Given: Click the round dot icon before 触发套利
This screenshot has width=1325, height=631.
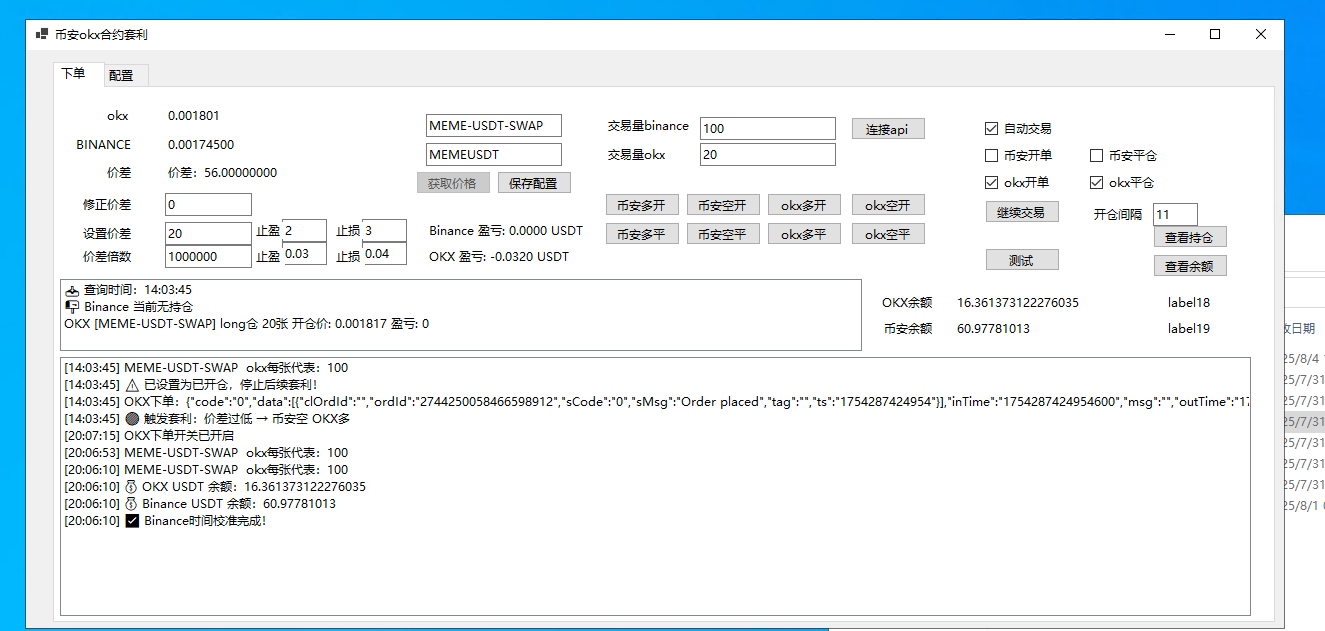Looking at the screenshot, I should pyautogui.click(x=132, y=419).
